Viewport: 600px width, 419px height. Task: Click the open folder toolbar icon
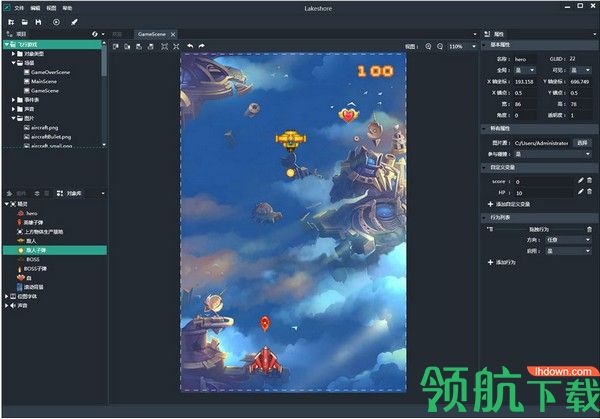pos(24,22)
